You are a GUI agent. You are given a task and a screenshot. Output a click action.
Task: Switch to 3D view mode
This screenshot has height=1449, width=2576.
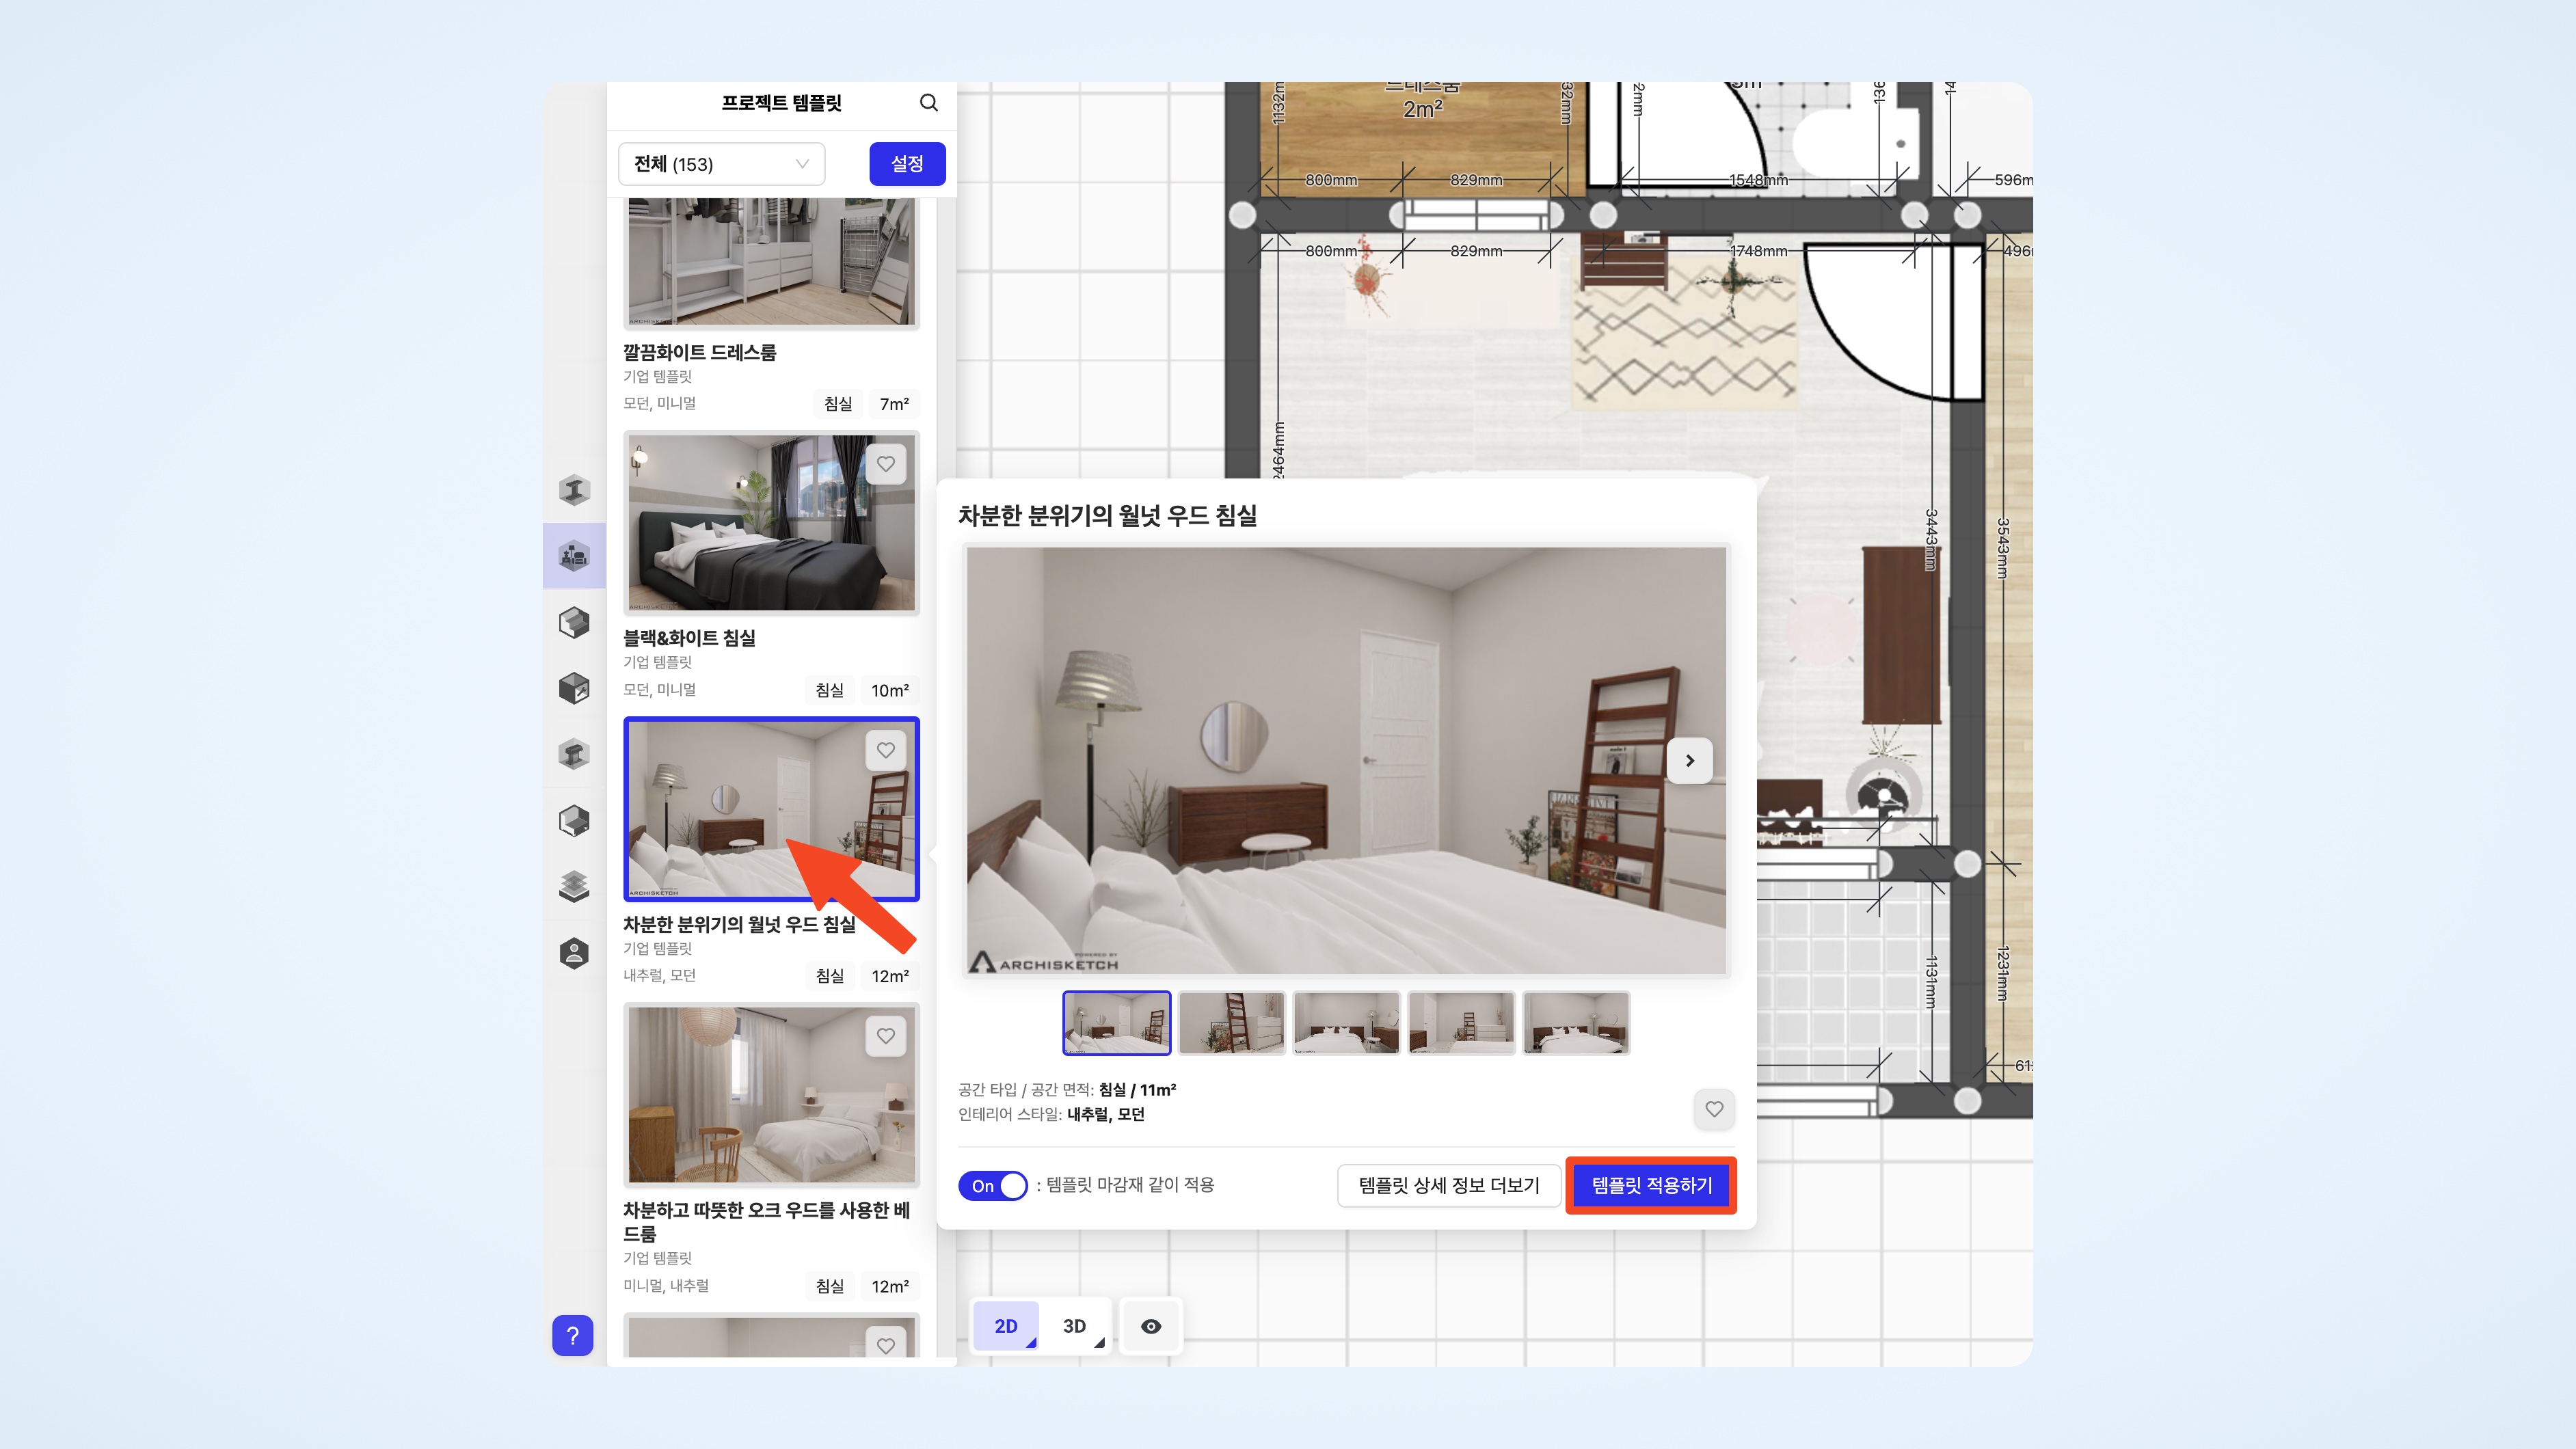coord(1074,1326)
